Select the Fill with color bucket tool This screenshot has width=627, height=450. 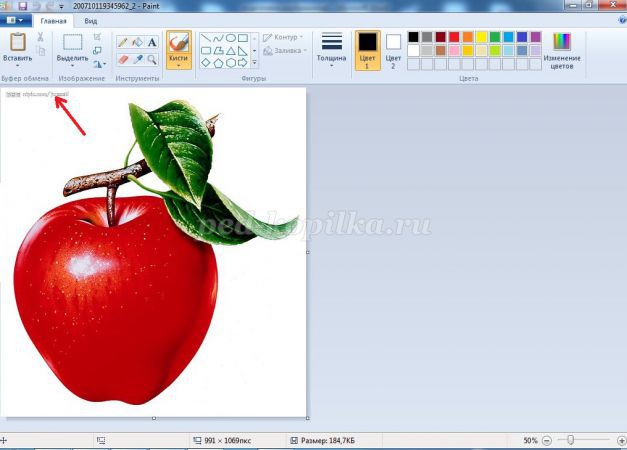[x=137, y=42]
